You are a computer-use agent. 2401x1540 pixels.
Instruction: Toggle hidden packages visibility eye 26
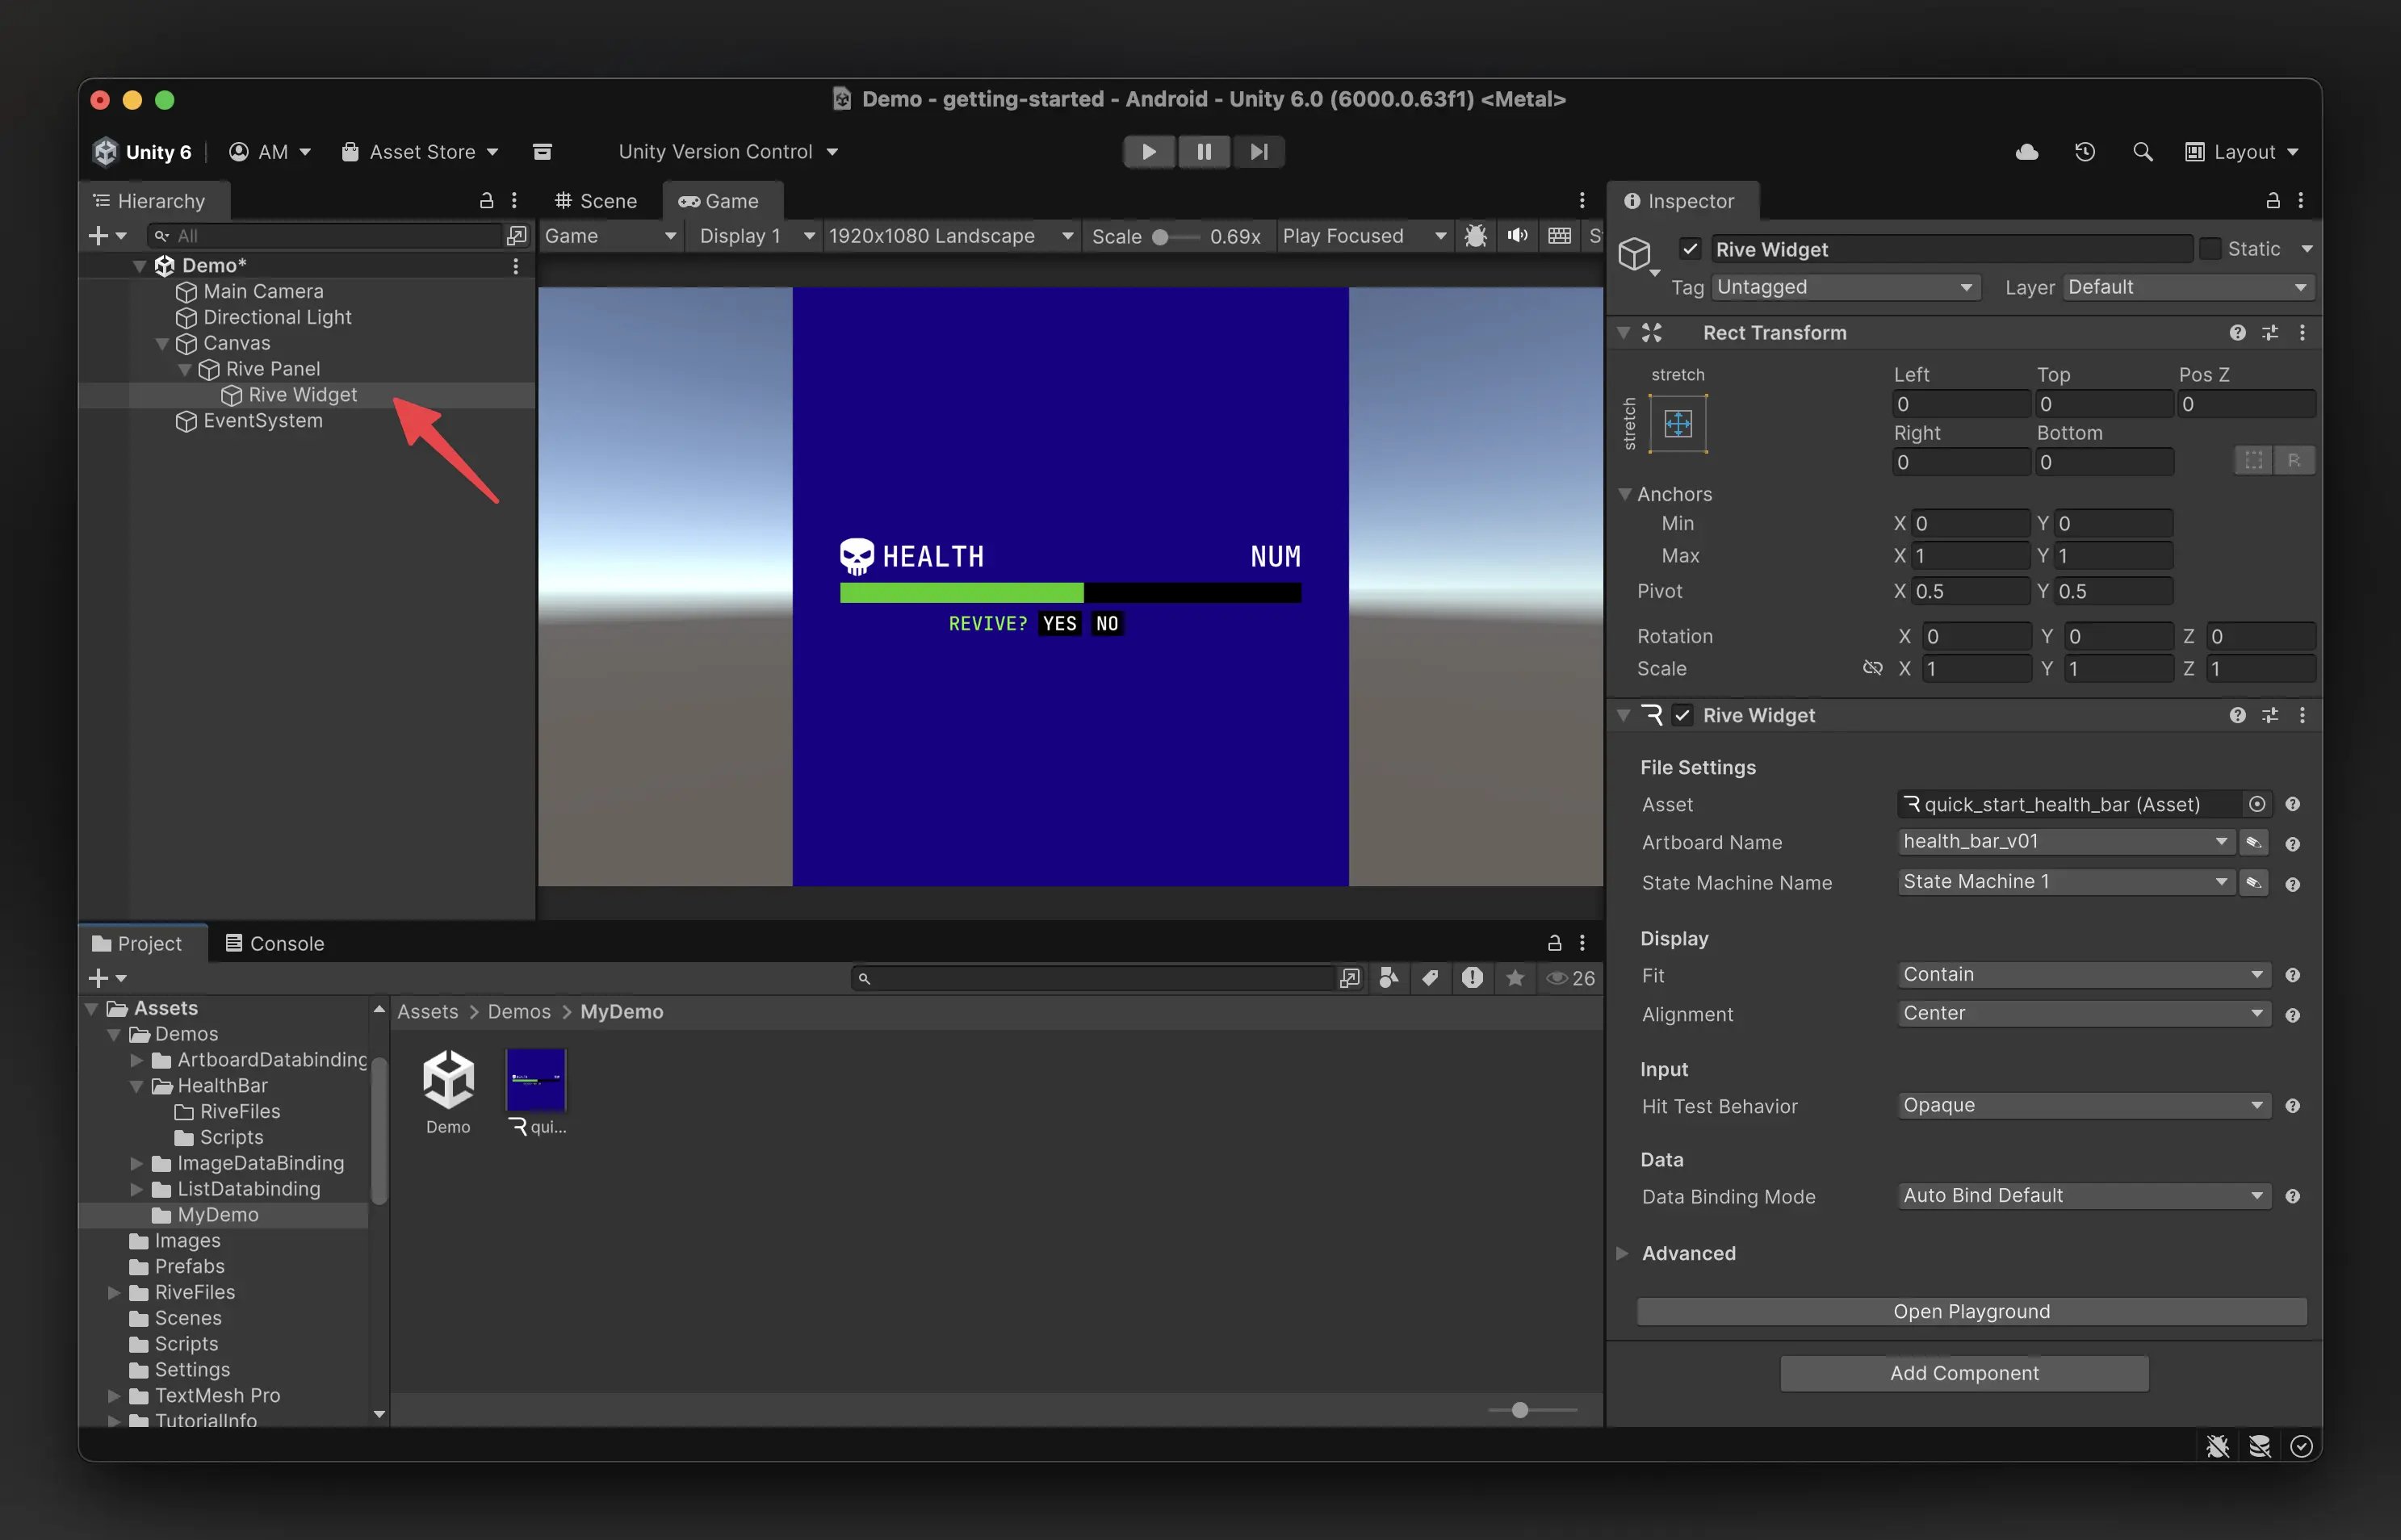(x=1571, y=978)
